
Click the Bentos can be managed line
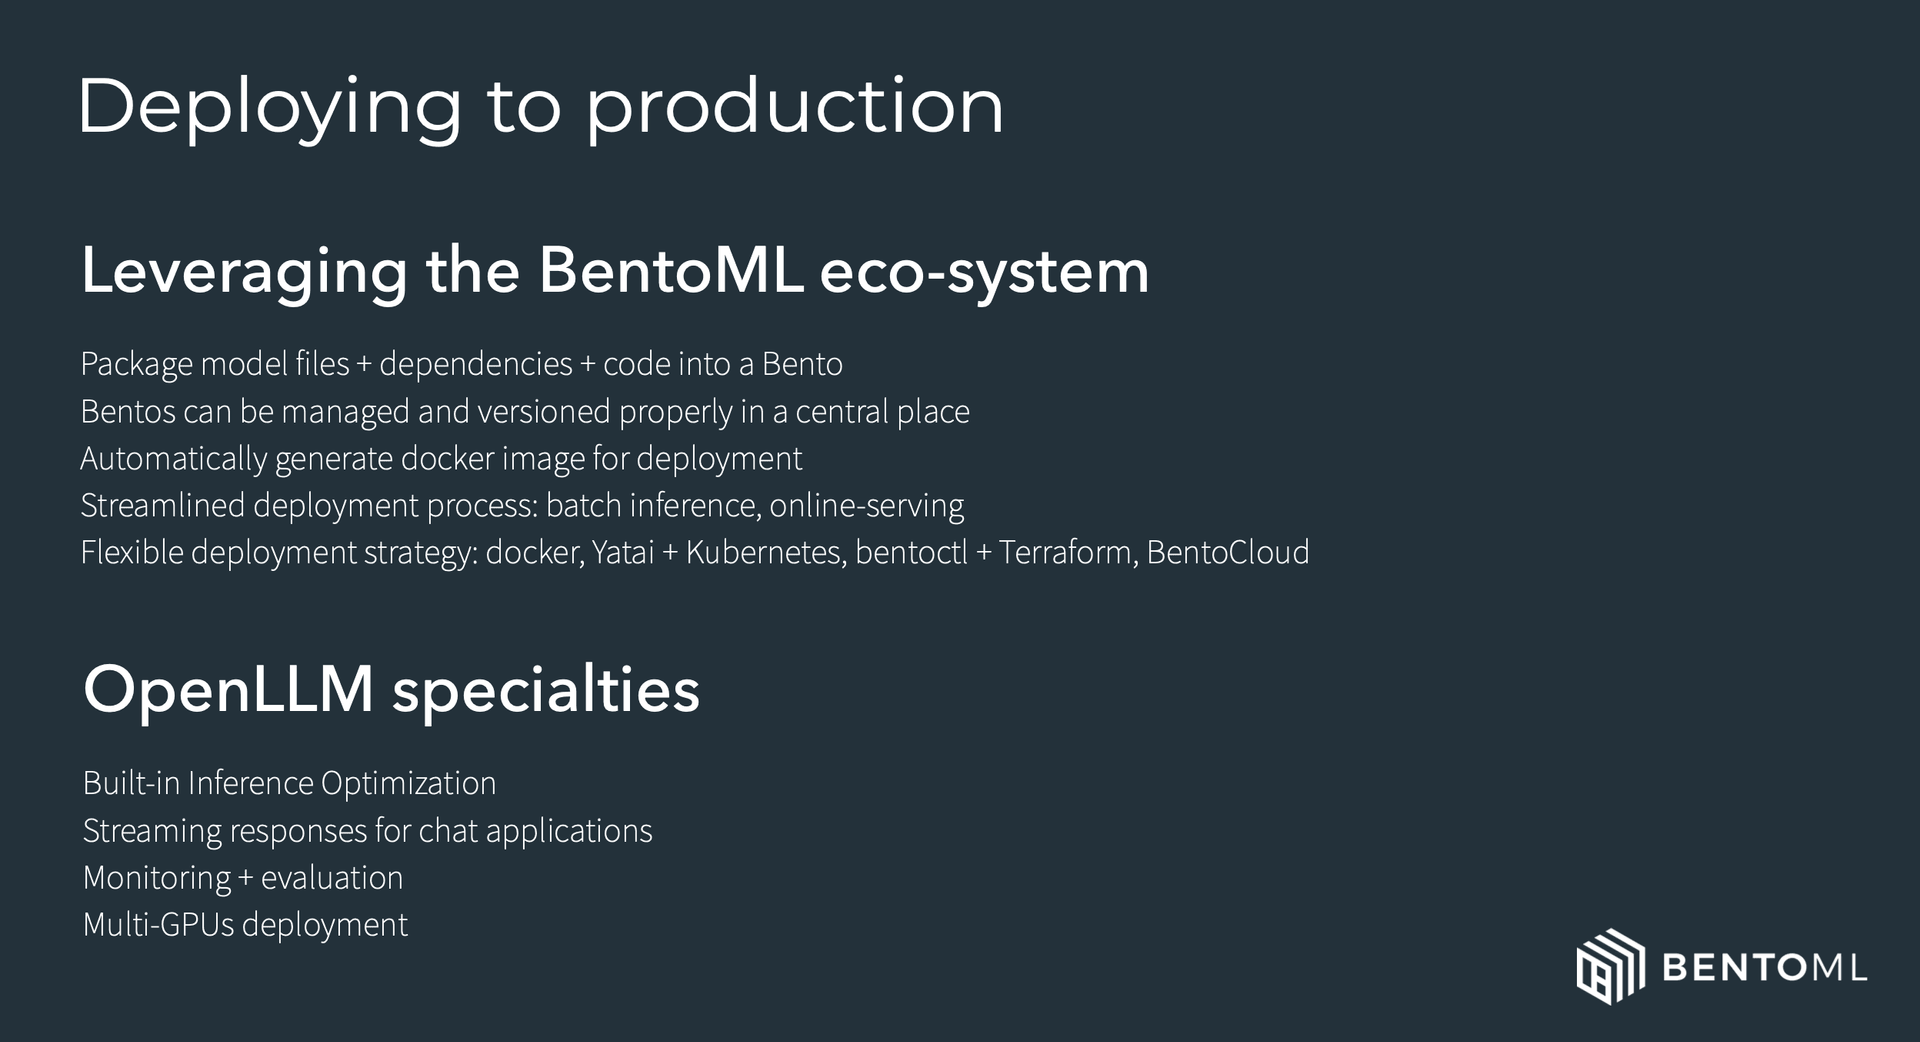(x=525, y=412)
